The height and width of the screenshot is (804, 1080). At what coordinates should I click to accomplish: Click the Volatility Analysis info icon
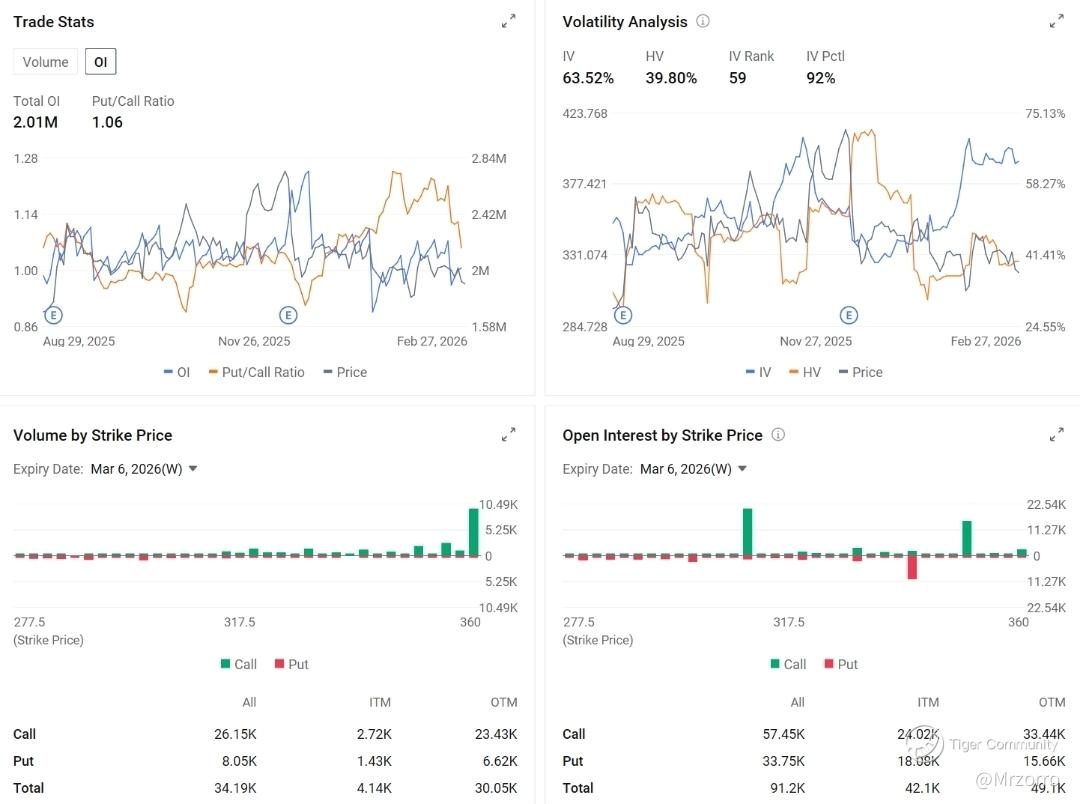tap(703, 21)
